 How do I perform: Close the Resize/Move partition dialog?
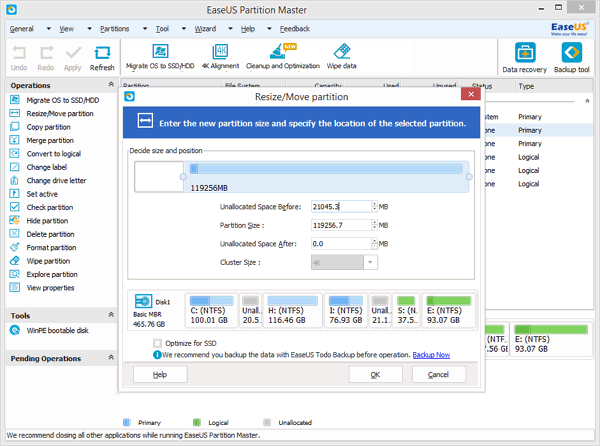tap(471, 94)
